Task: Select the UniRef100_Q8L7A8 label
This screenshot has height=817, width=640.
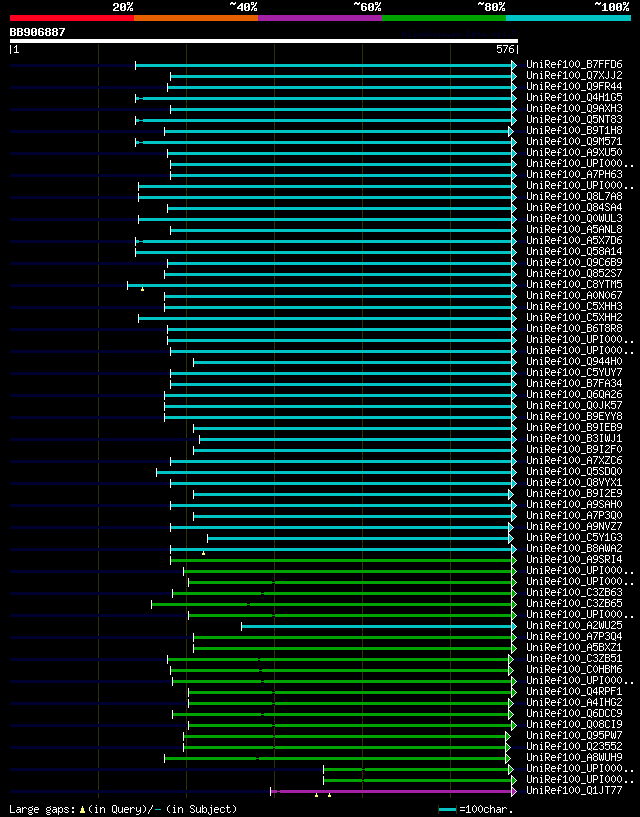Action: [574, 196]
